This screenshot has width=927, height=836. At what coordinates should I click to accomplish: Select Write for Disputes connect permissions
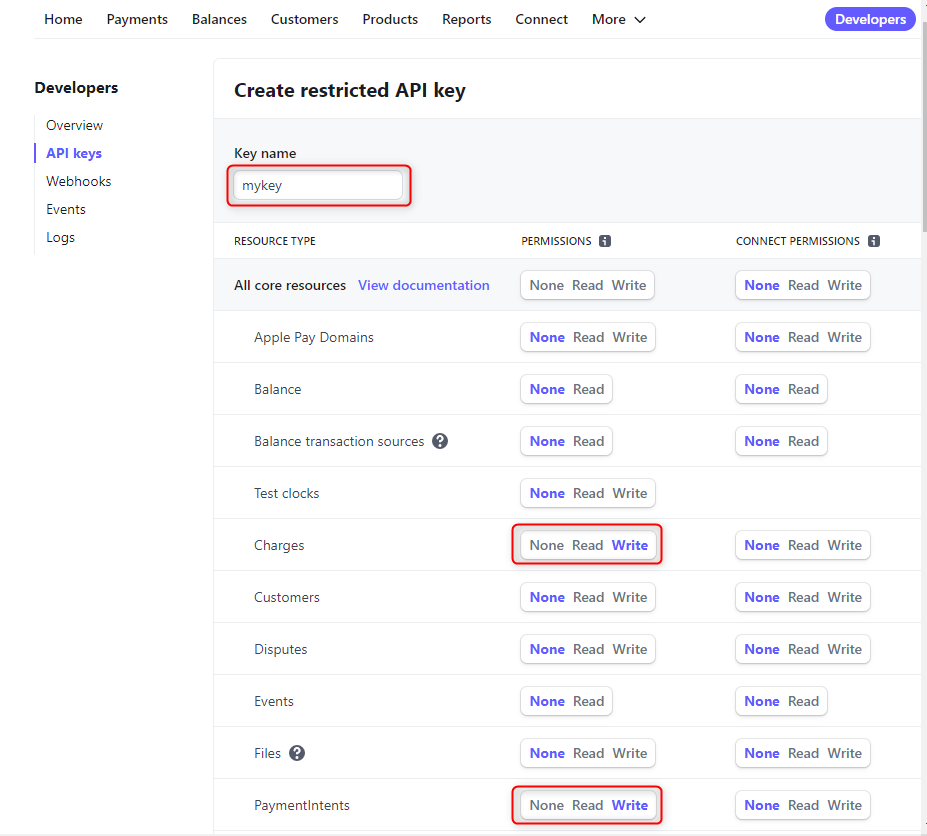point(844,649)
